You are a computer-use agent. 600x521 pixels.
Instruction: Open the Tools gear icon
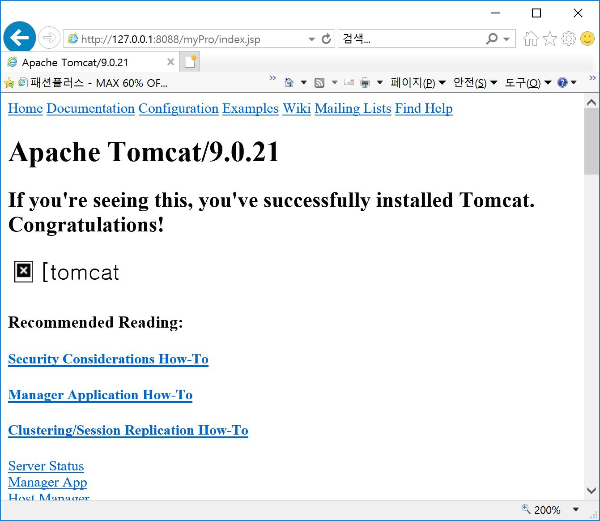[x=569, y=38]
